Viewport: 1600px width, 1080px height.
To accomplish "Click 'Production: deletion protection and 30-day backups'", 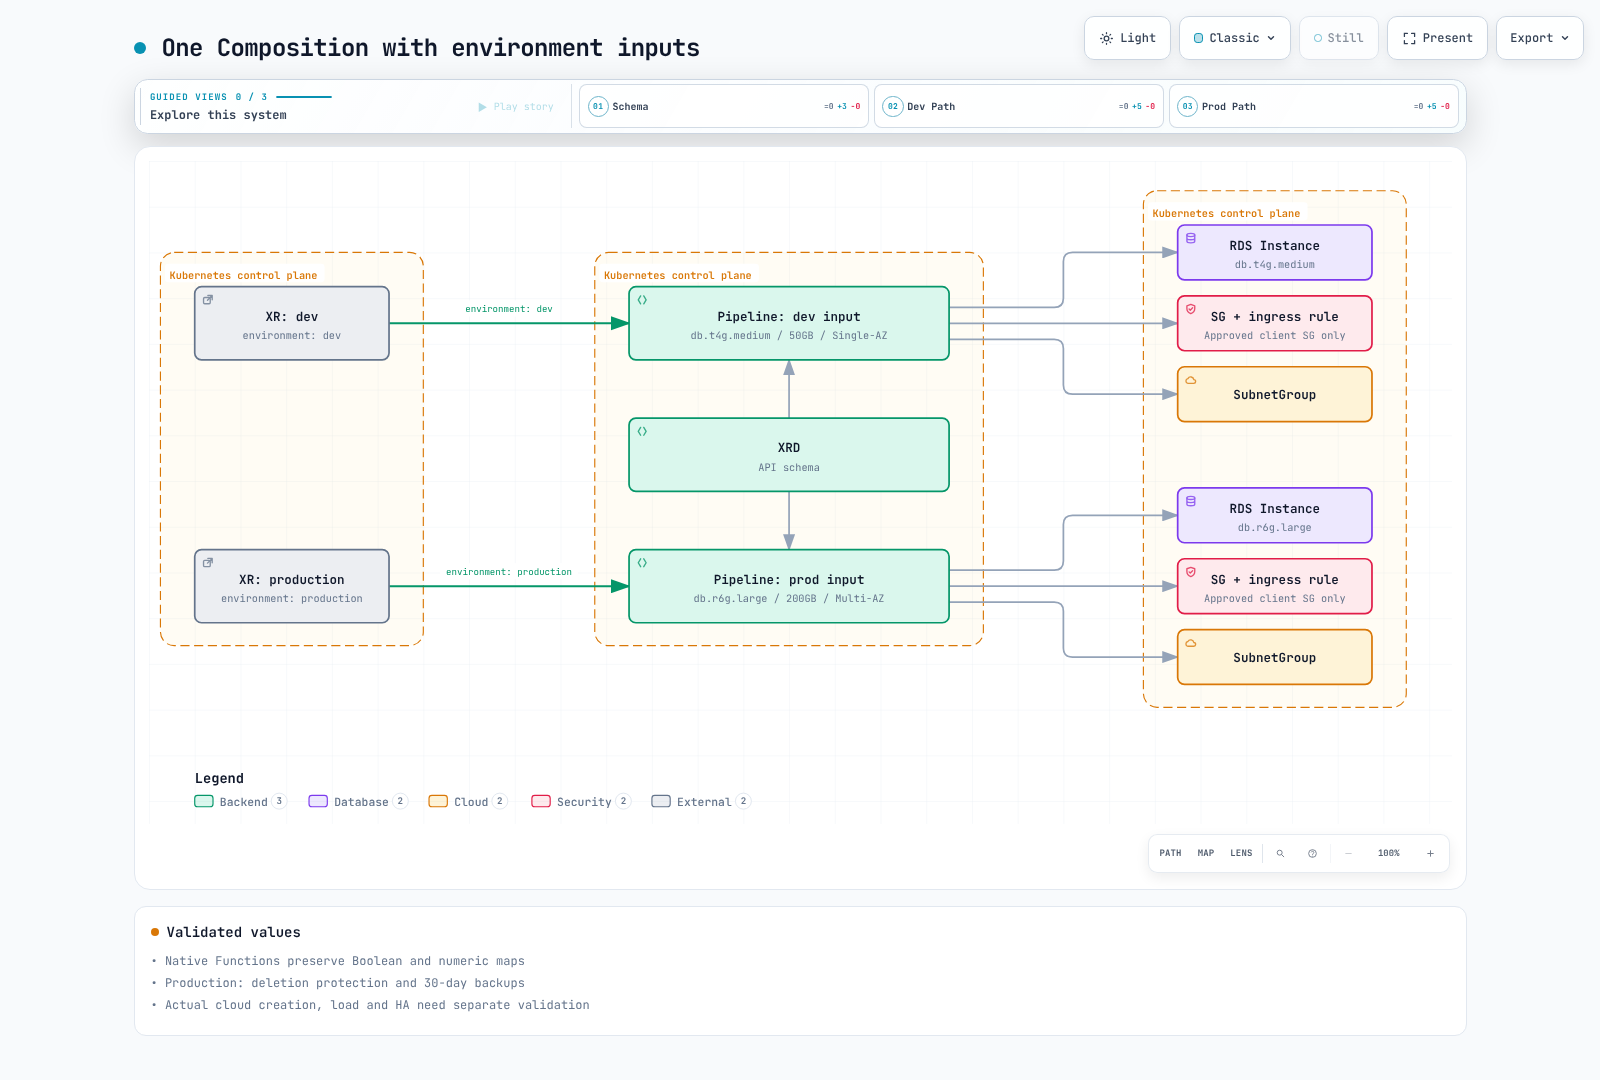I will pyautogui.click(x=345, y=983).
